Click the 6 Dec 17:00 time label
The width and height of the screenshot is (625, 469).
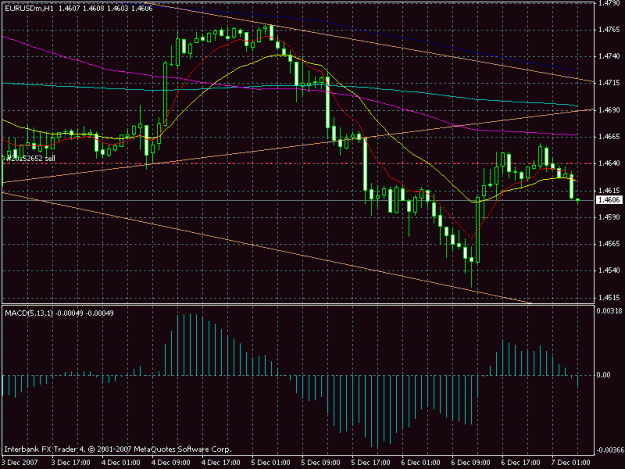(521, 462)
